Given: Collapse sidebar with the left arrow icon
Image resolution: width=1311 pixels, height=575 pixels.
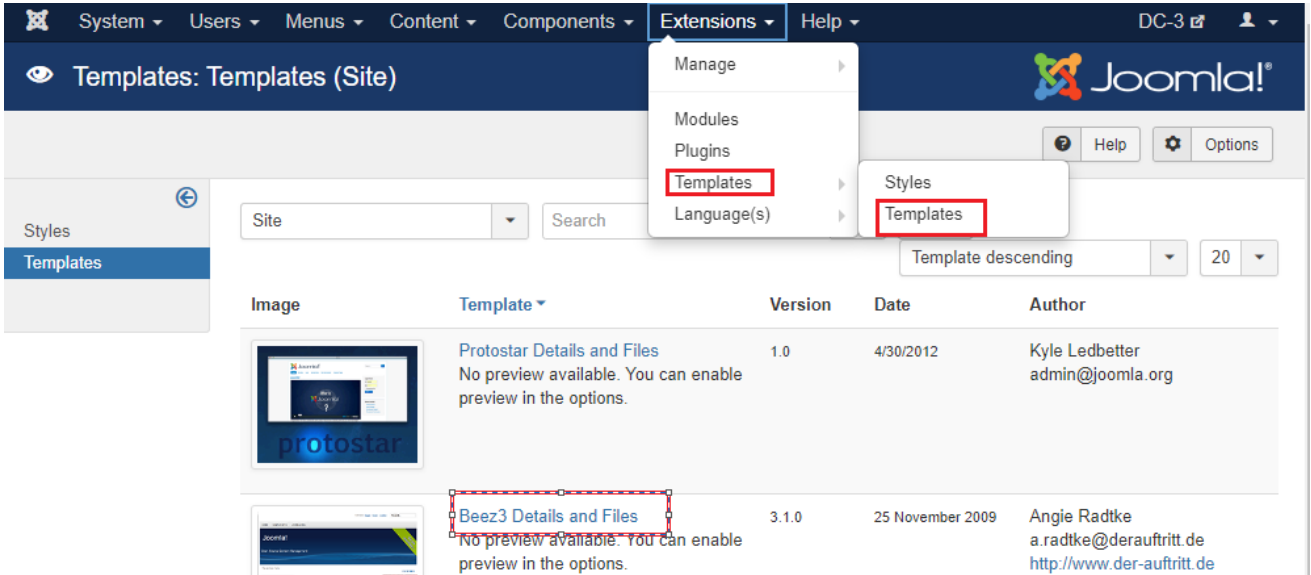Looking at the screenshot, I should [x=186, y=198].
